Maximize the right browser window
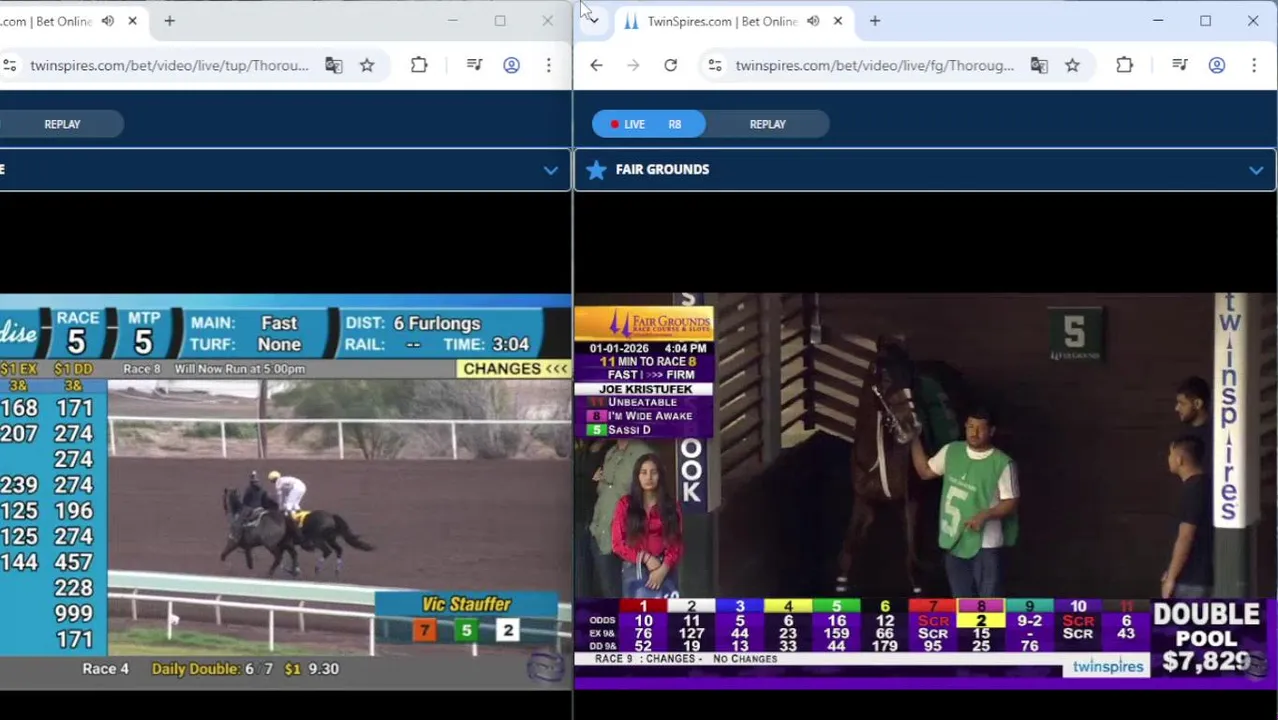Viewport: 1278px width, 720px height. pos(1205,21)
